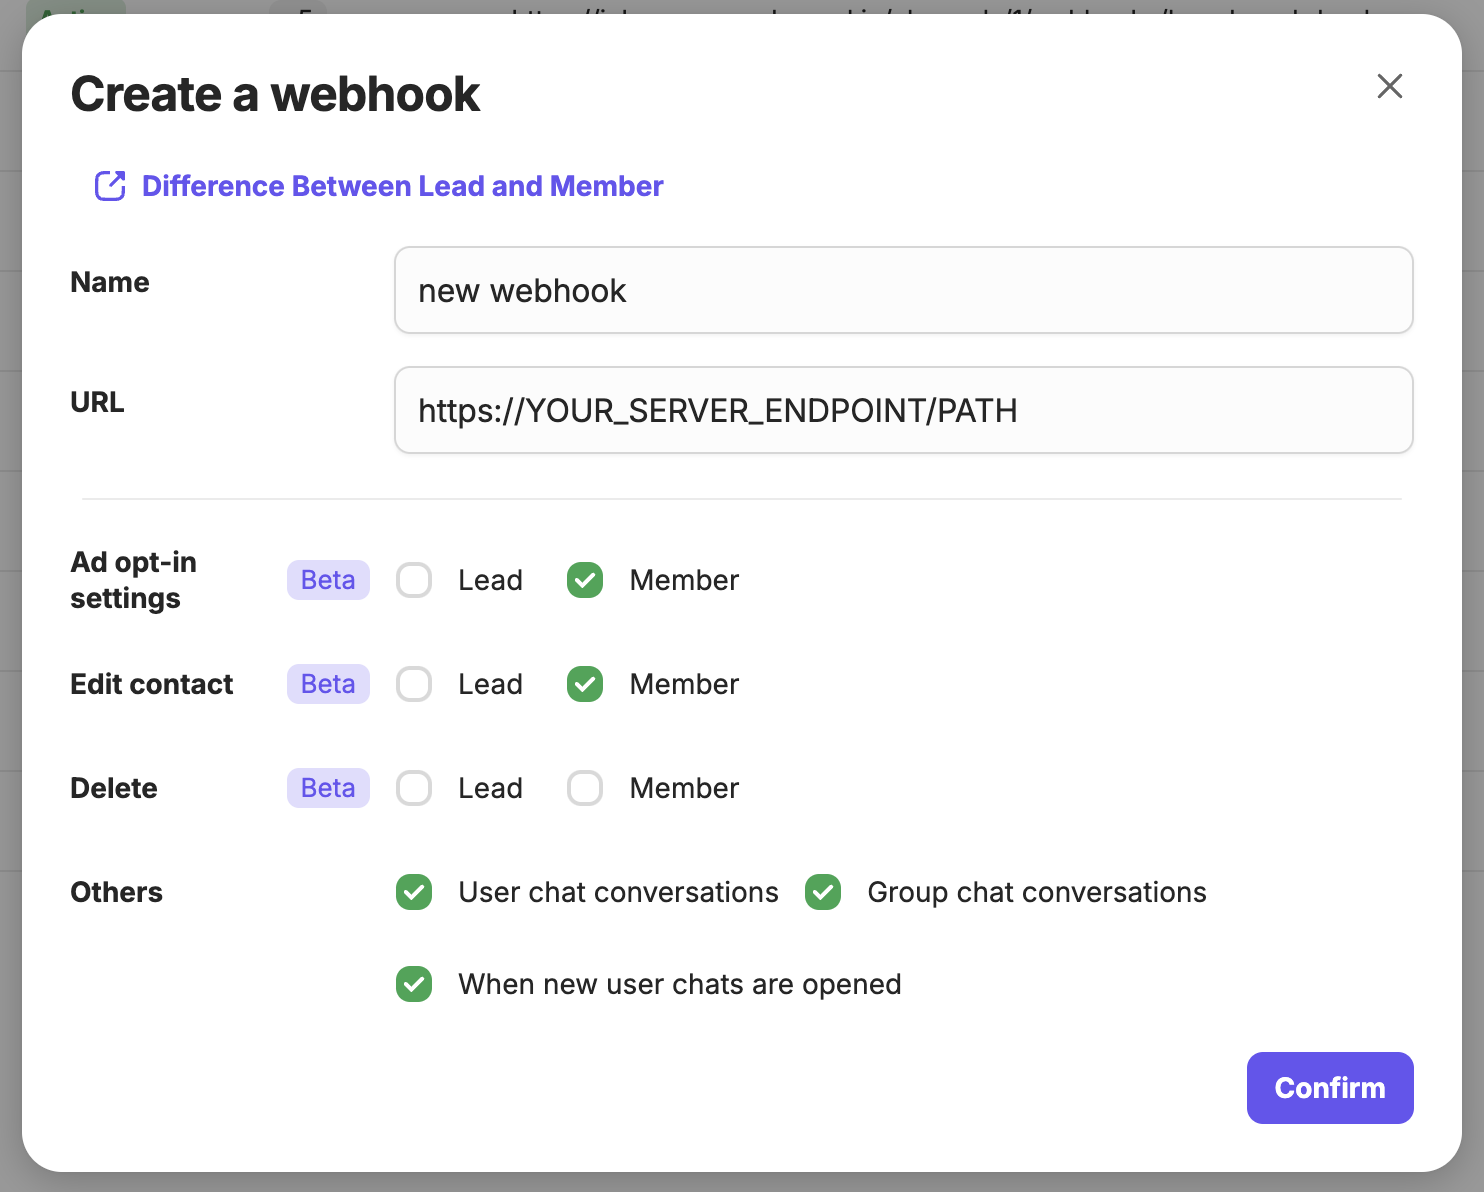
Task: Click the Member label in Delete row
Action: tap(684, 788)
